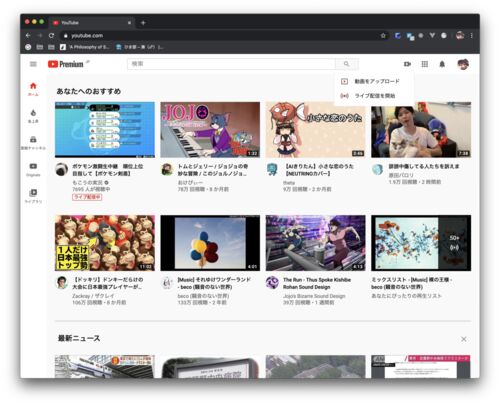Click the YouTube Premium logo
The height and width of the screenshot is (405, 500).
tap(66, 64)
